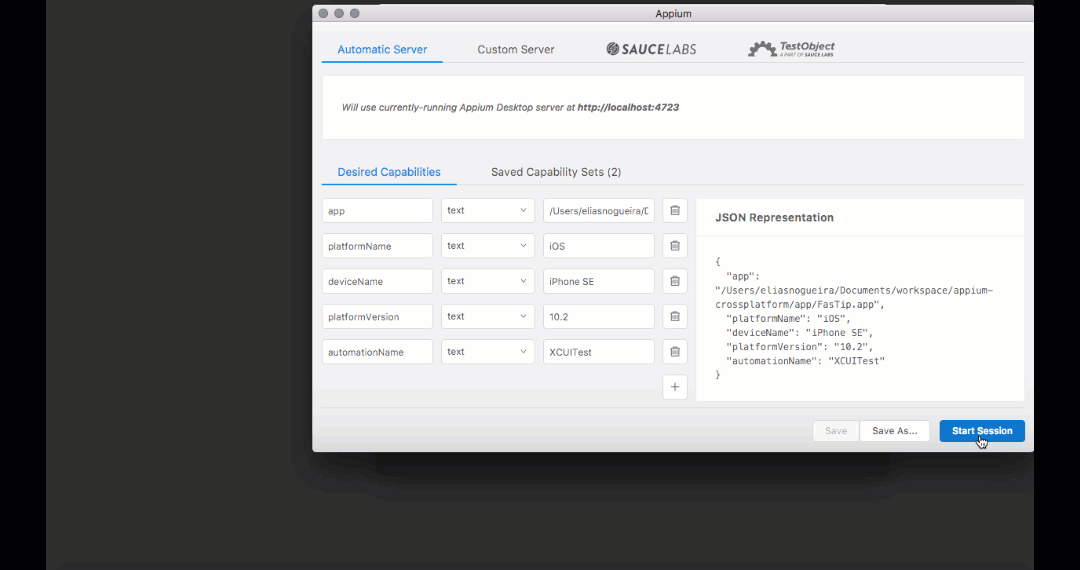Image resolution: width=1080 pixels, height=570 pixels.
Task: Select the Desired Capabilities tab
Action: 389,172
